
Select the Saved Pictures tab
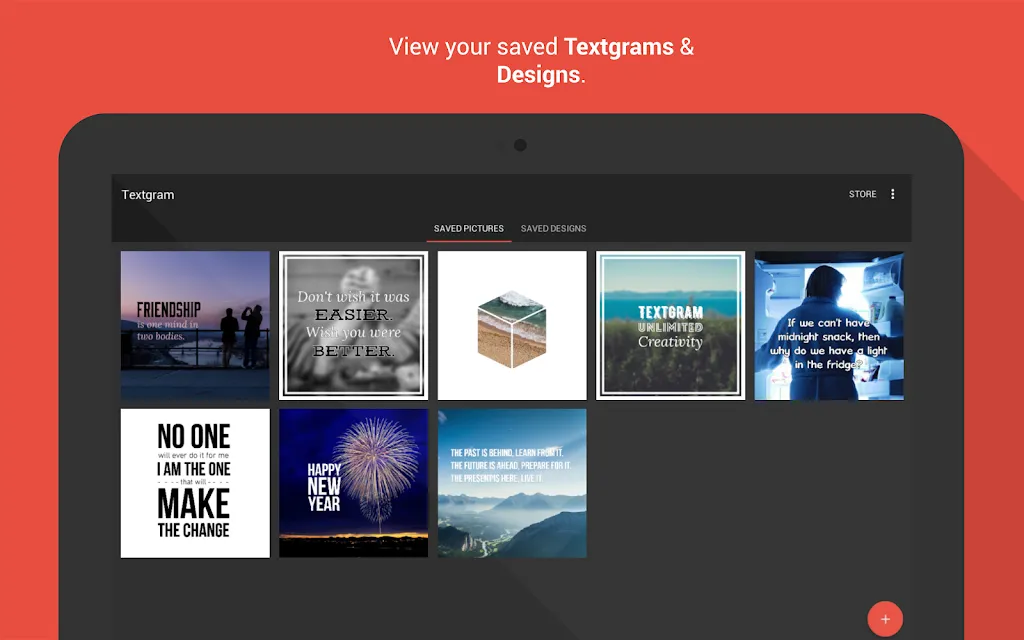click(468, 229)
